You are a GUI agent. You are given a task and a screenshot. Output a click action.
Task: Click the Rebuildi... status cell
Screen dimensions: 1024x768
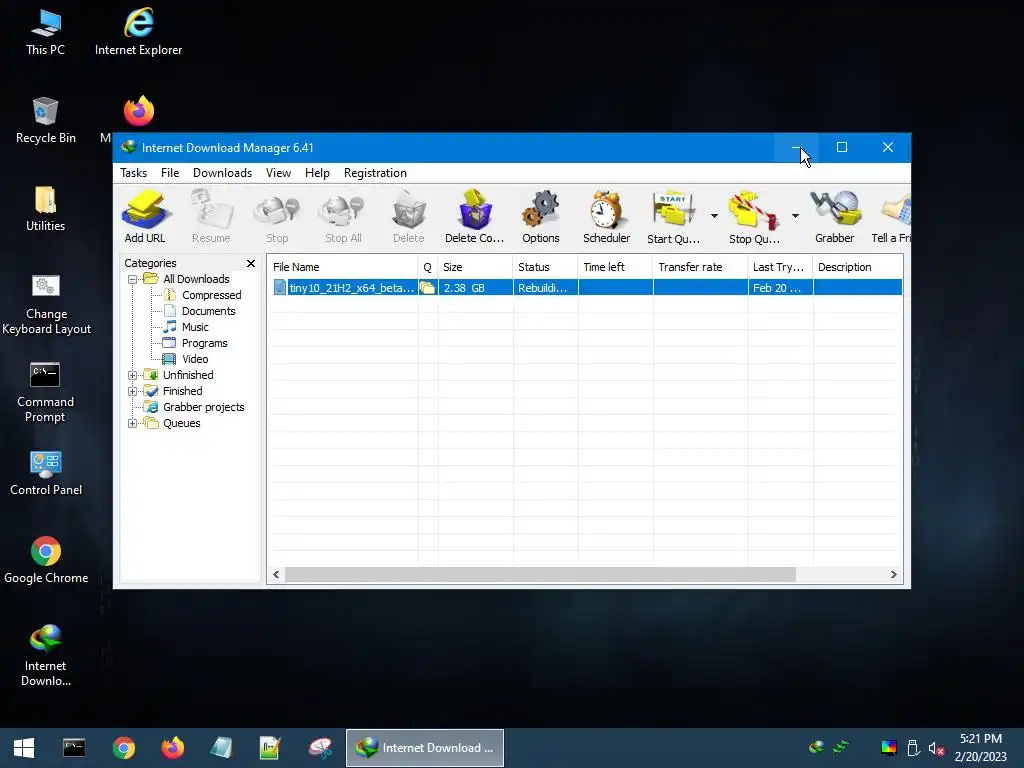click(x=545, y=288)
